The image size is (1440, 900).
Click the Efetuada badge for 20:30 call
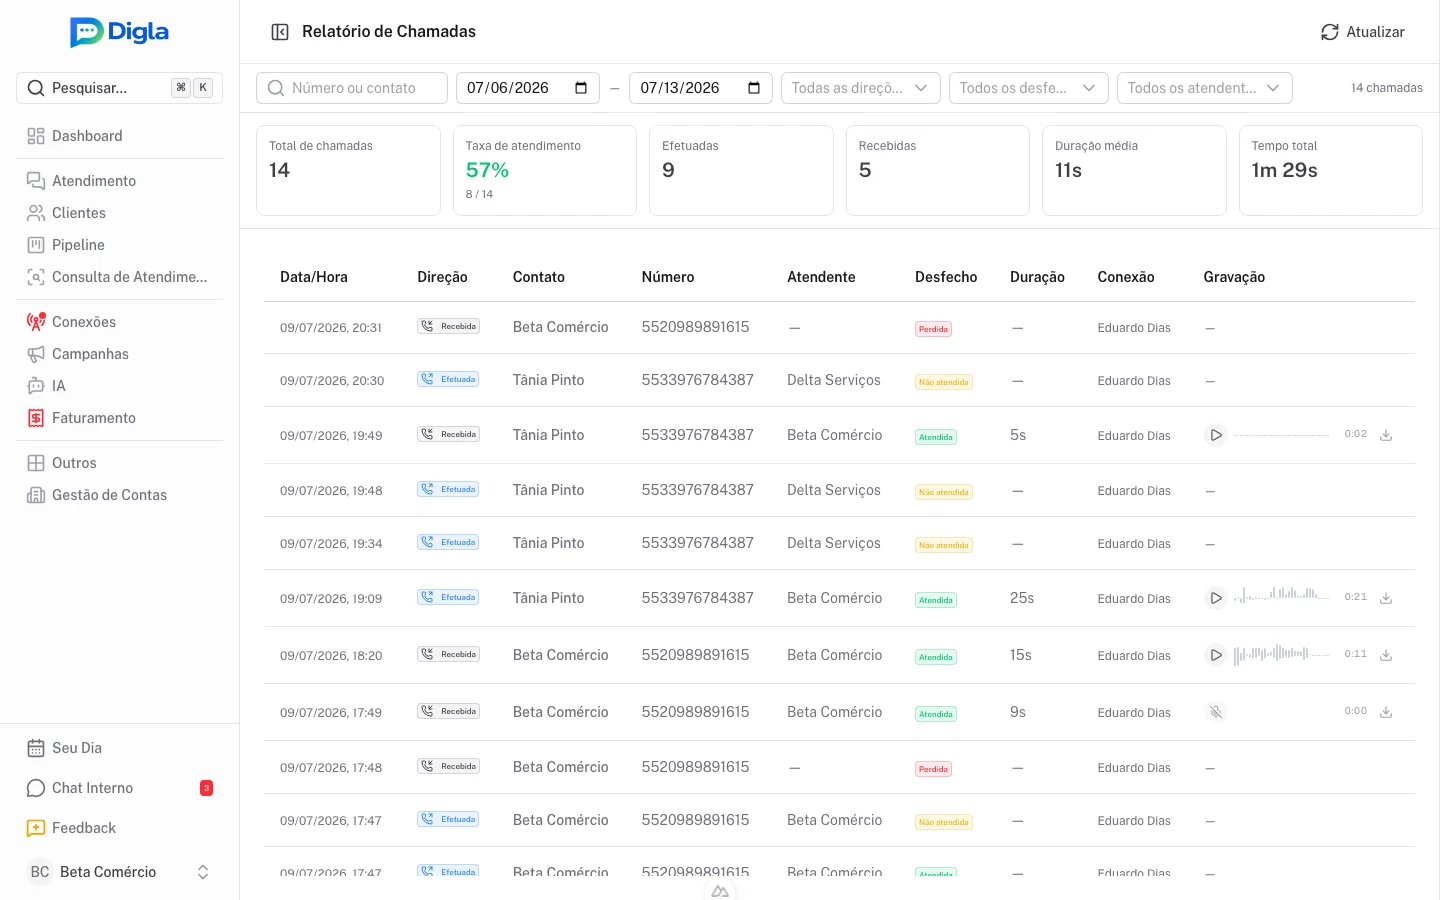pyautogui.click(x=448, y=379)
